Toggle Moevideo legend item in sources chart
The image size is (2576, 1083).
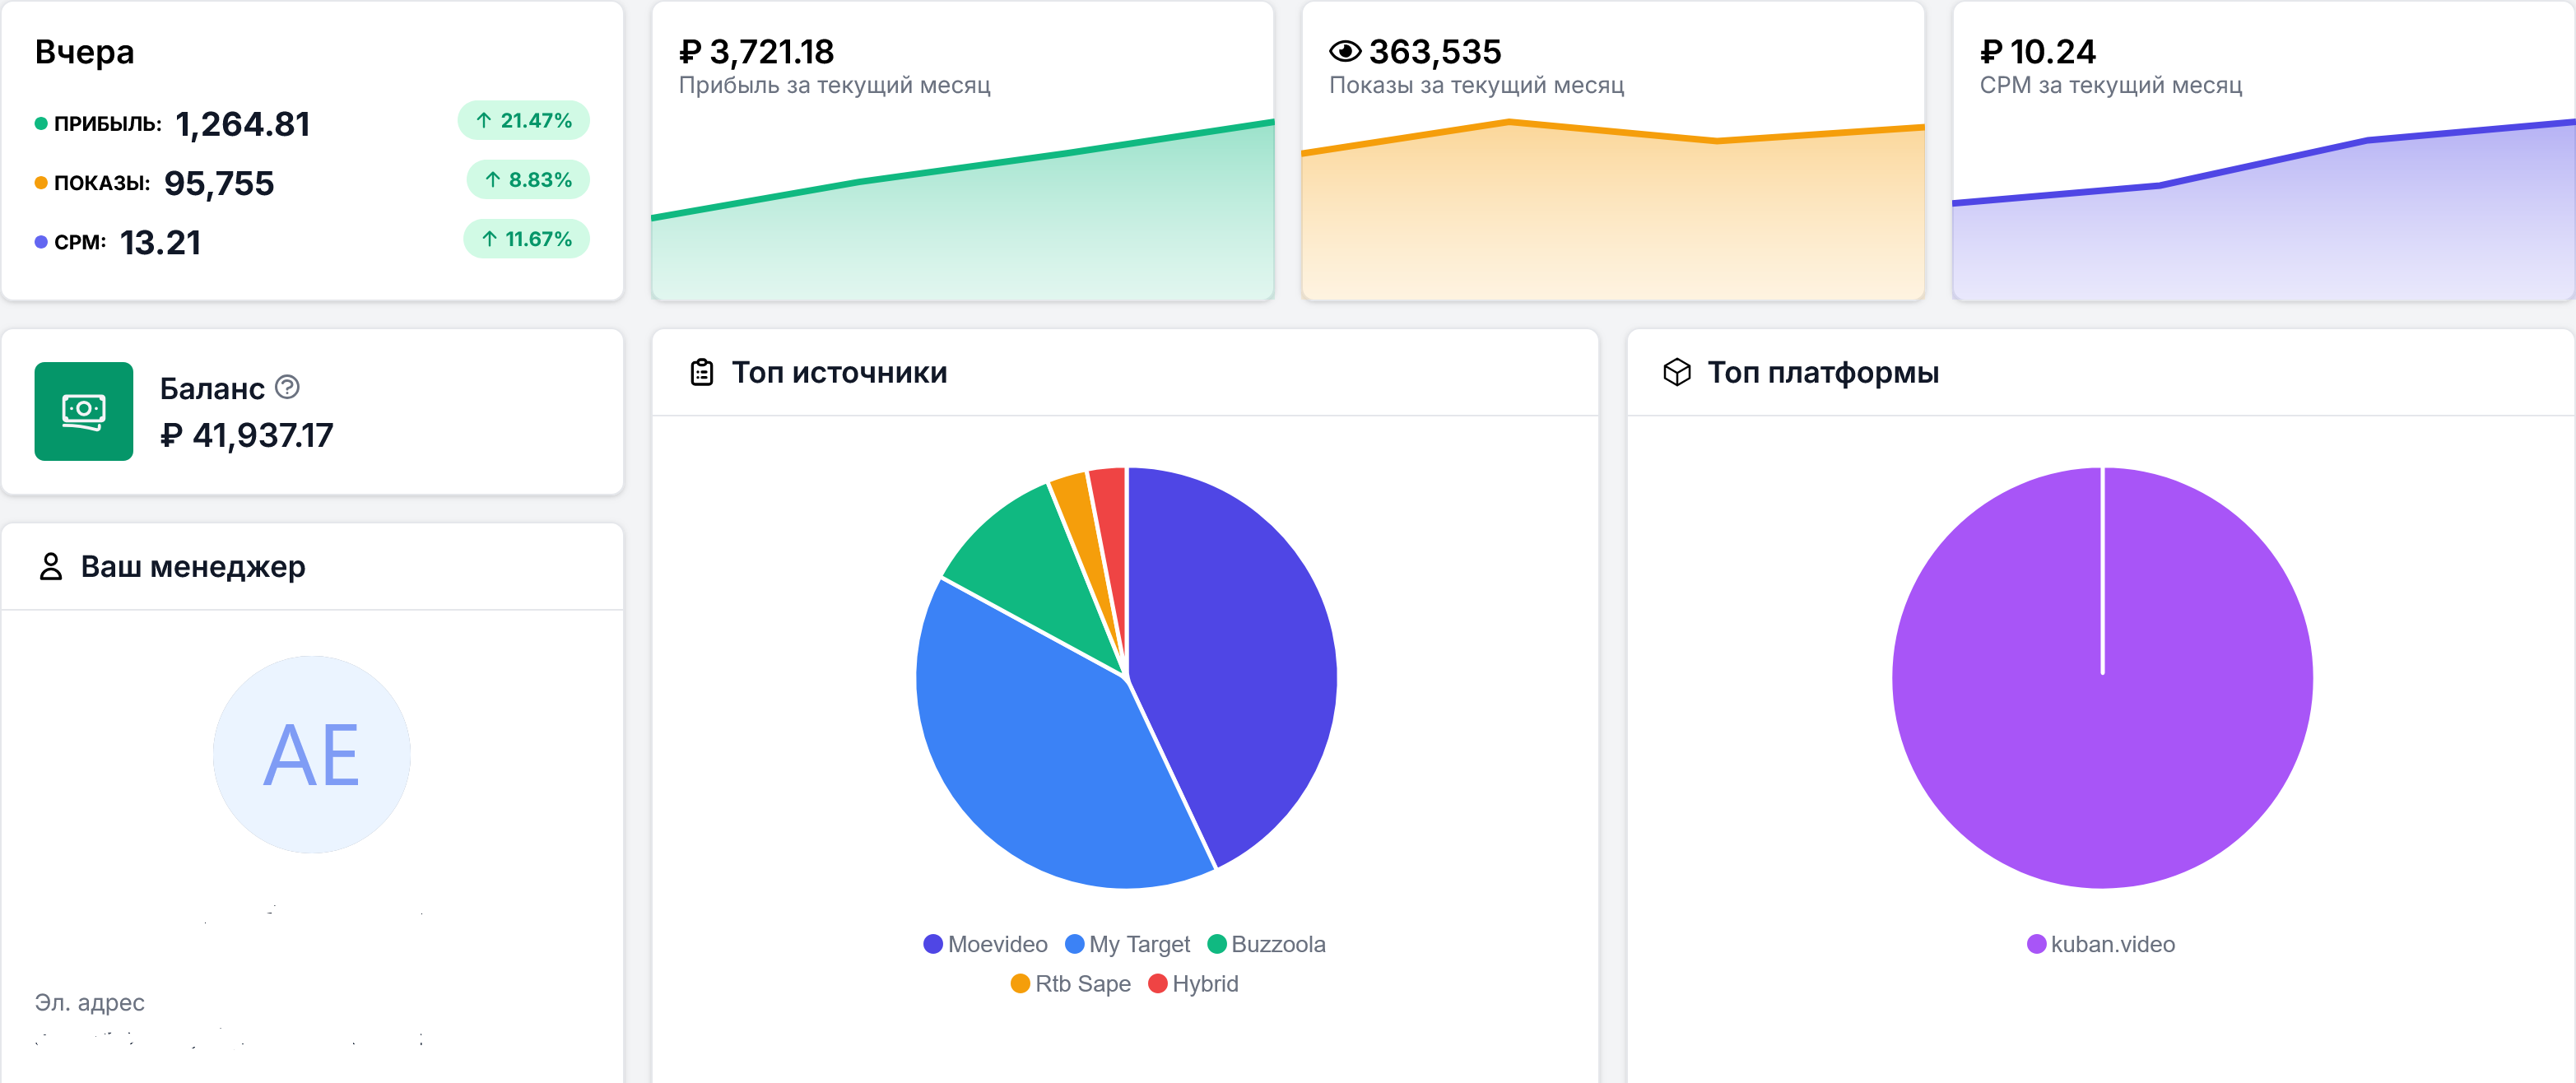point(985,944)
